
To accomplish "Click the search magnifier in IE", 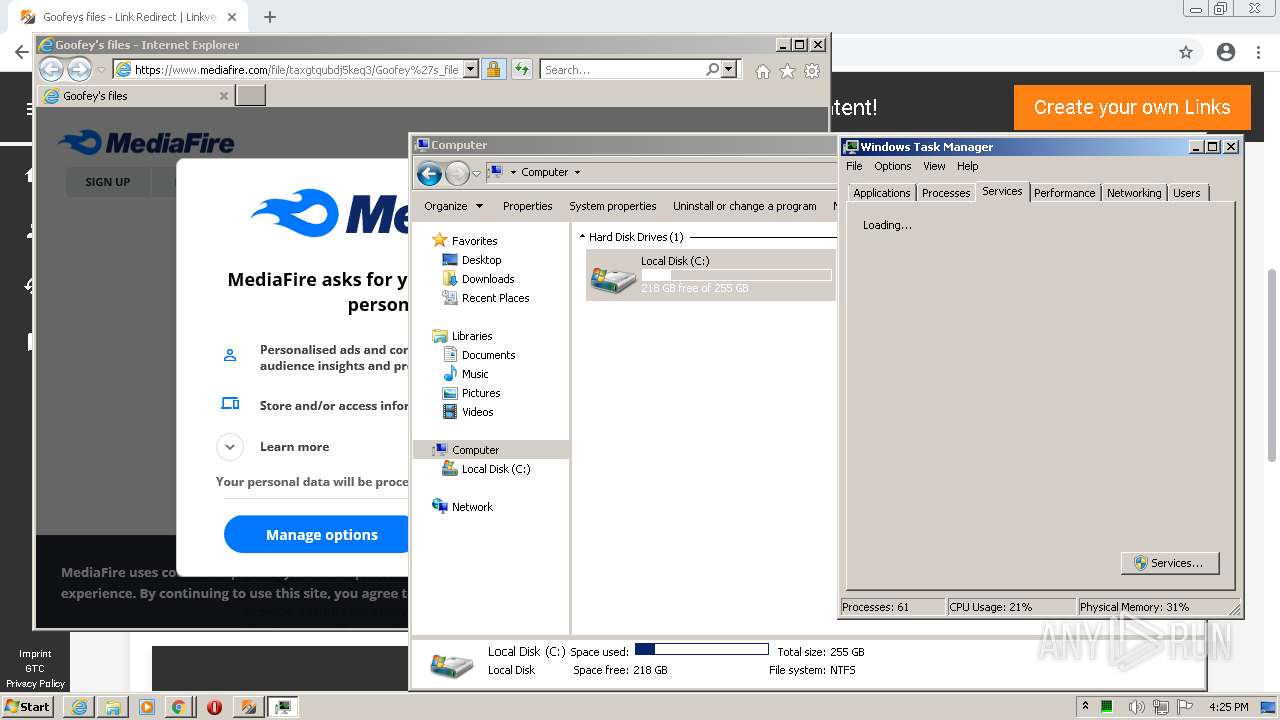I will [x=712, y=70].
